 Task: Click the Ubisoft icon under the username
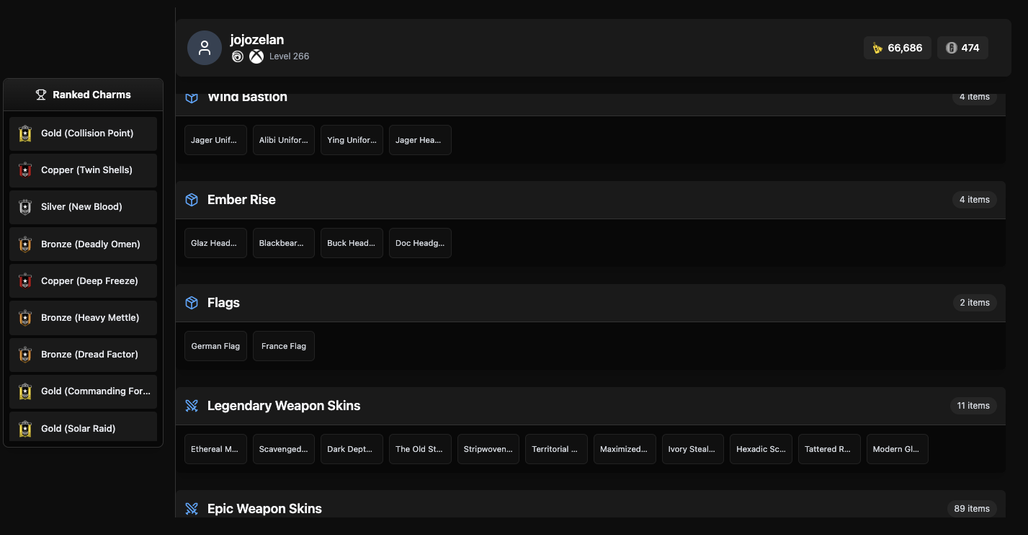[237, 56]
